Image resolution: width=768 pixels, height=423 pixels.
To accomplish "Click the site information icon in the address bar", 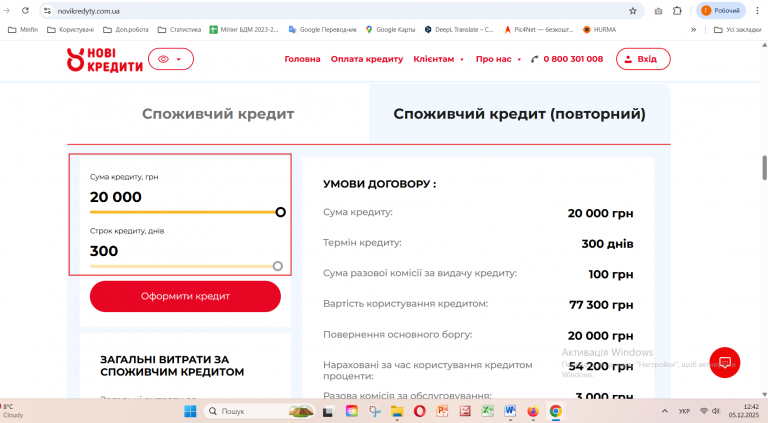I will (48, 11).
